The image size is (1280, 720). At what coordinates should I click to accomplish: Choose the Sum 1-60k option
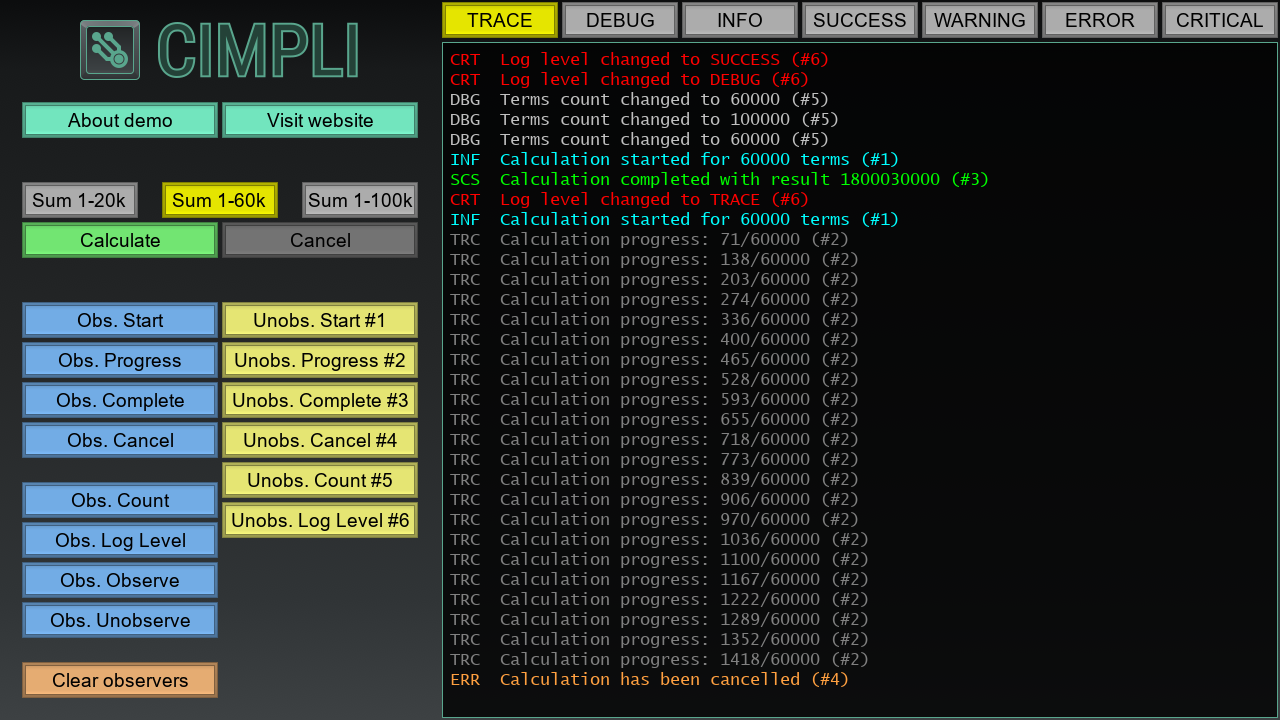tap(220, 200)
